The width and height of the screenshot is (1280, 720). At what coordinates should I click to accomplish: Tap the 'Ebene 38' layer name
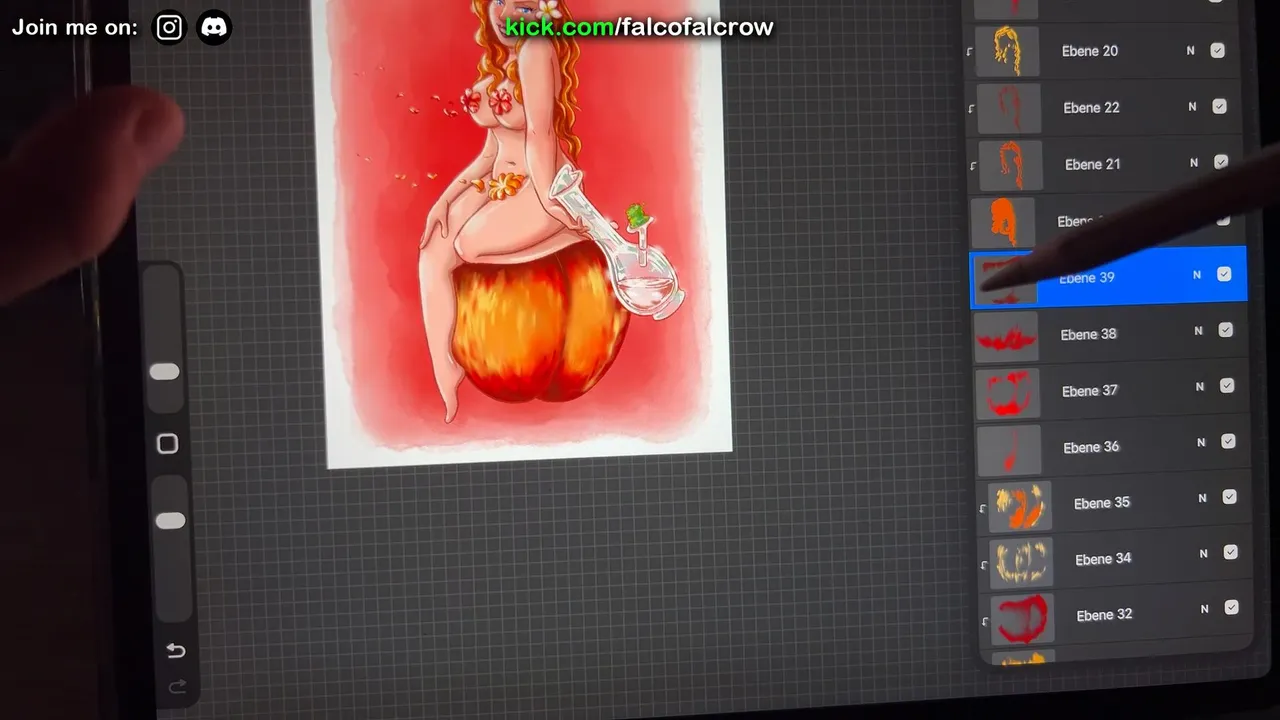(1088, 334)
